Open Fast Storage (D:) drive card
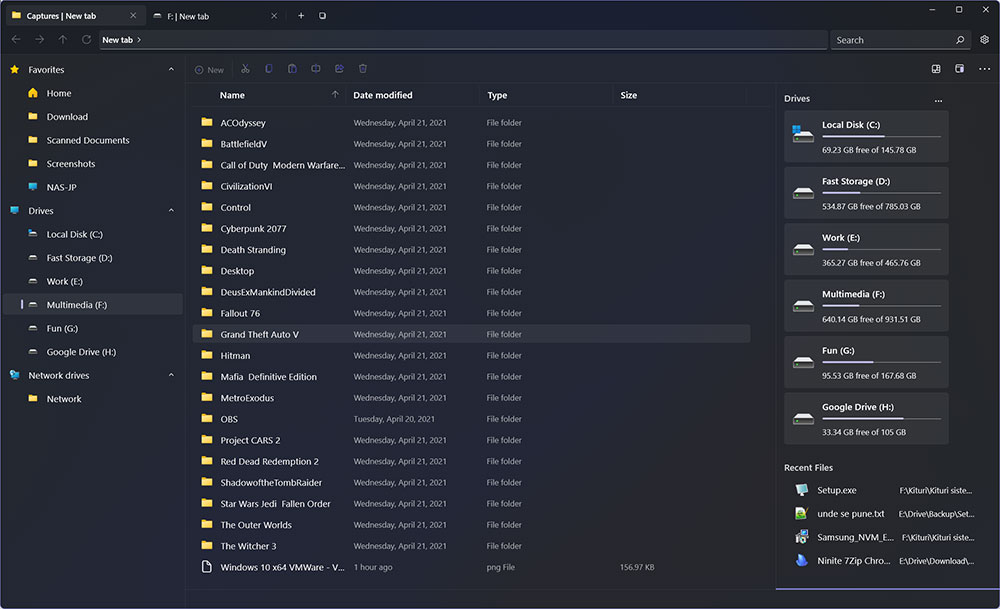This screenshot has width=1000, height=609. point(866,193)
